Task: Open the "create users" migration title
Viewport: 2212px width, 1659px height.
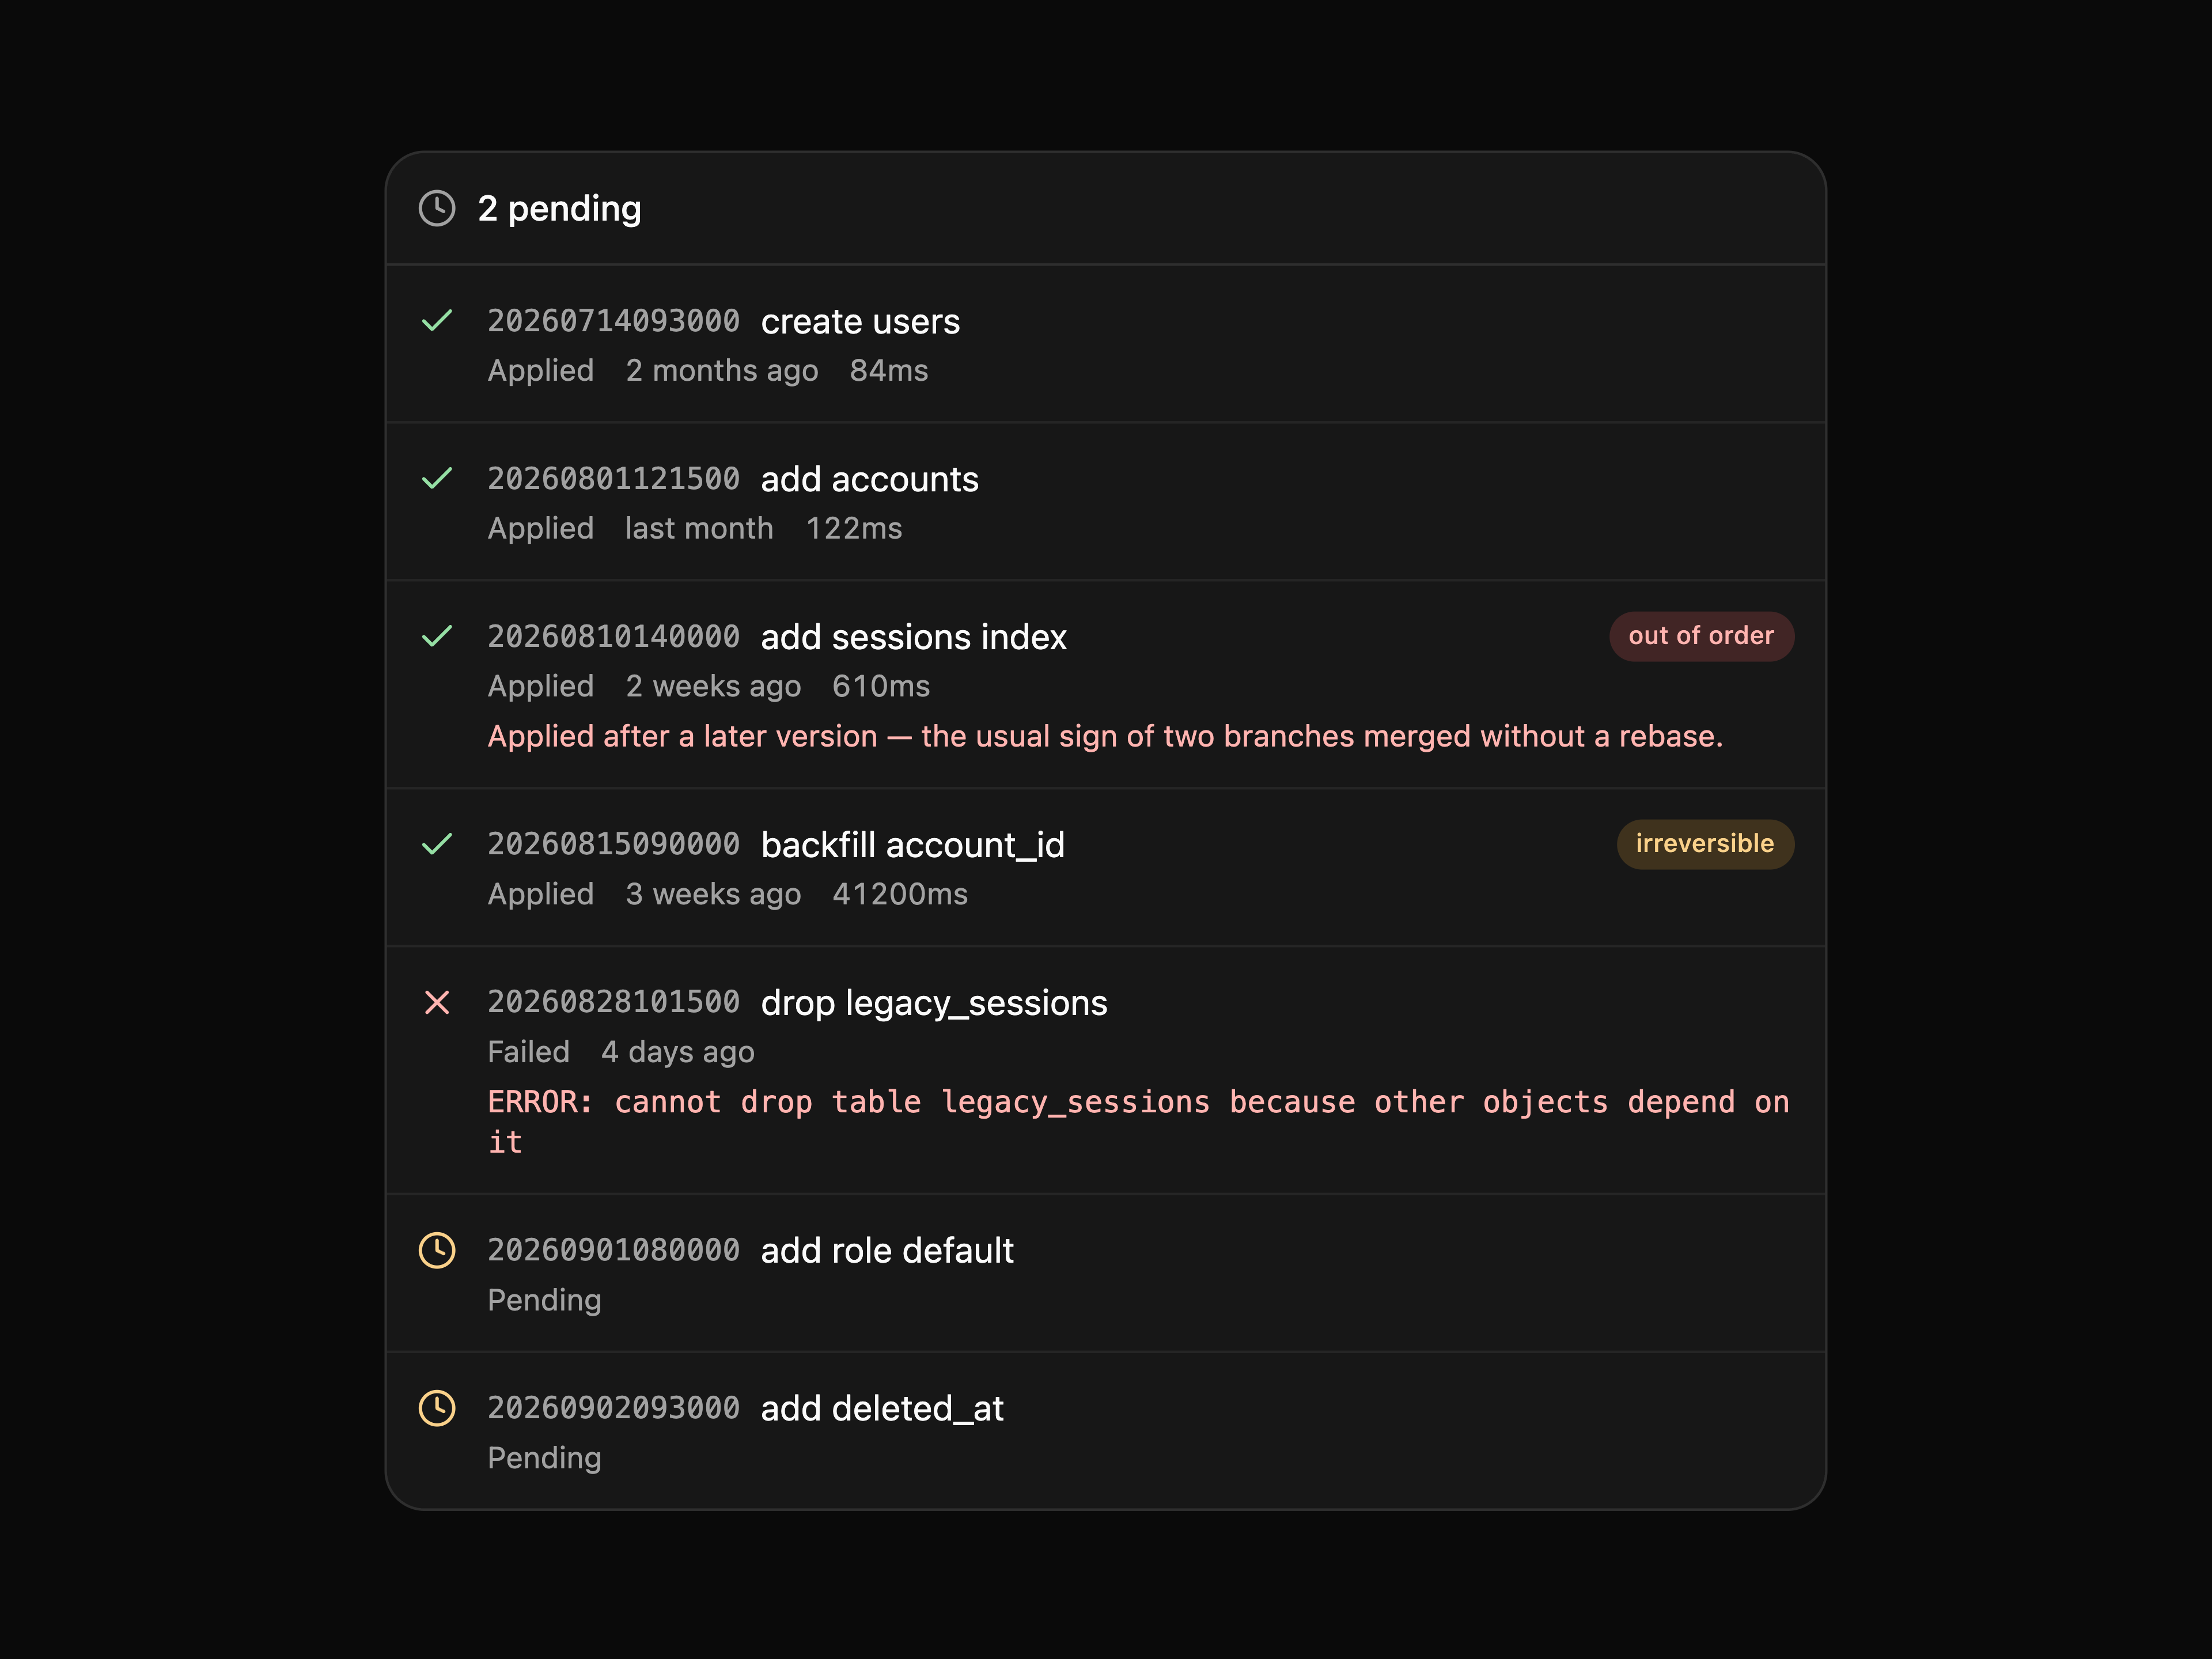Action: coord(860,321)
